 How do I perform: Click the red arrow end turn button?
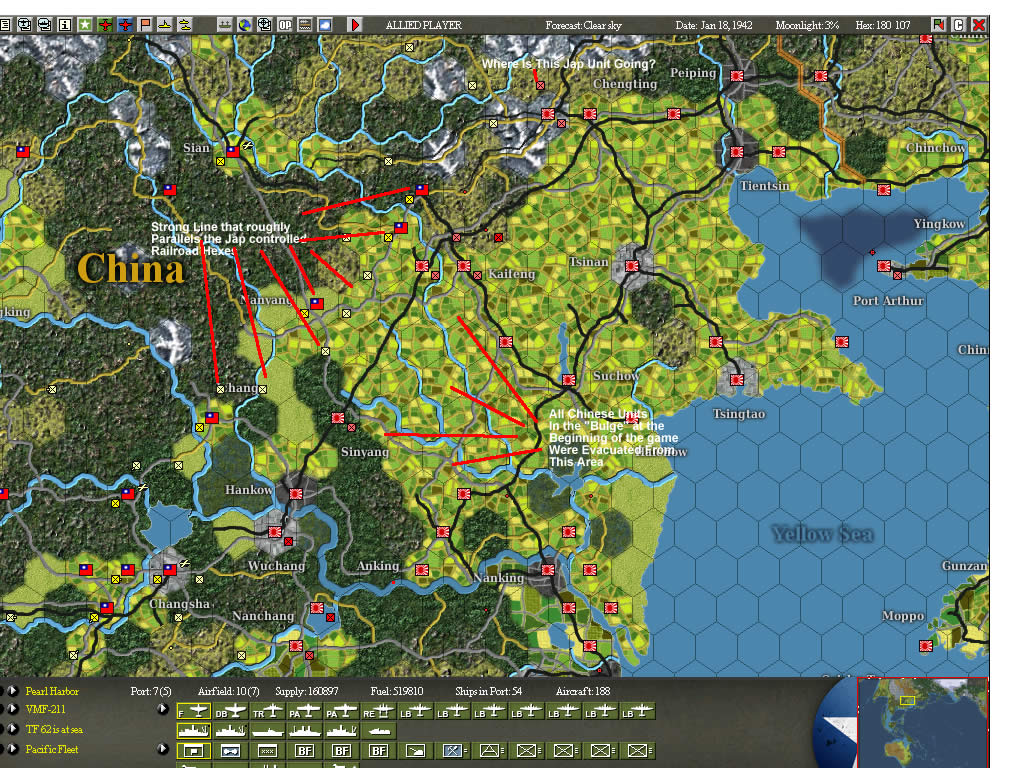(355, 25)
